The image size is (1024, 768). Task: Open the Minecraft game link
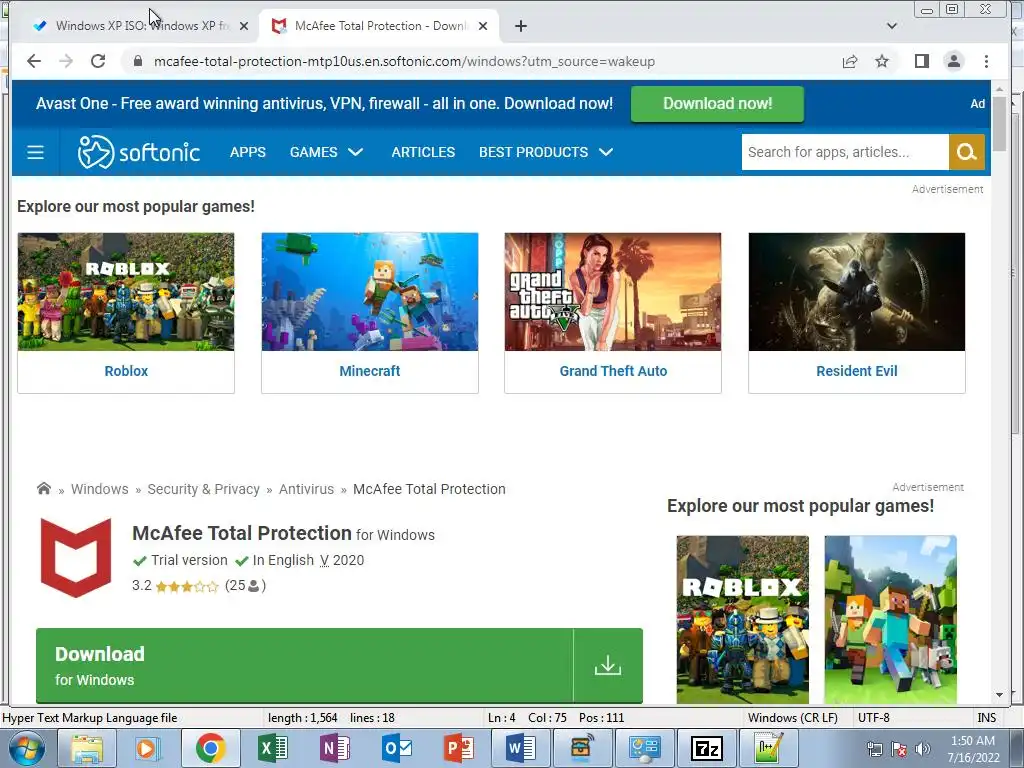click(370, 371)
